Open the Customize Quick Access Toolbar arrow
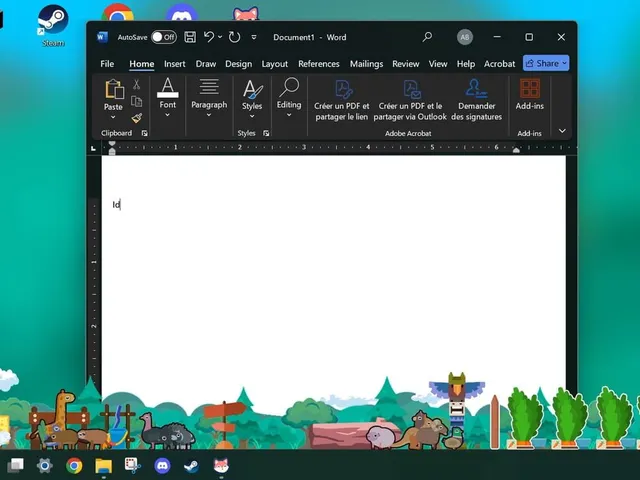This screenshot has width=640, height=480. pyautogui.click(x=254, y=37)
